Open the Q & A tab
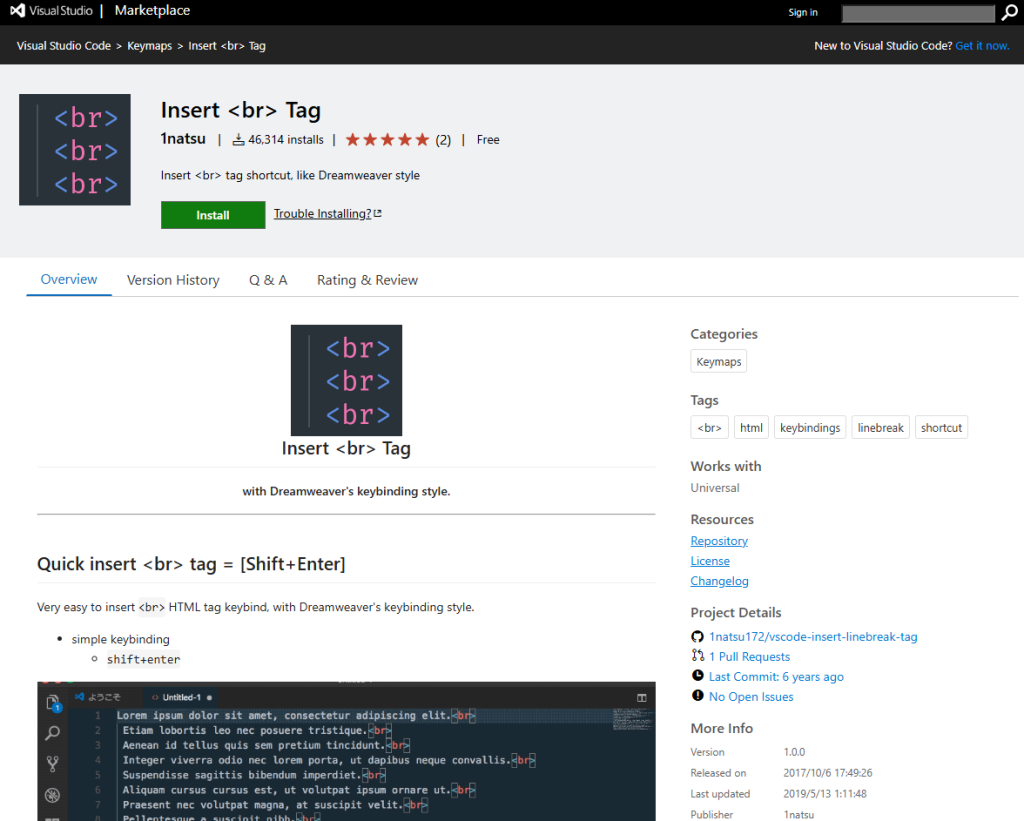 268,280
